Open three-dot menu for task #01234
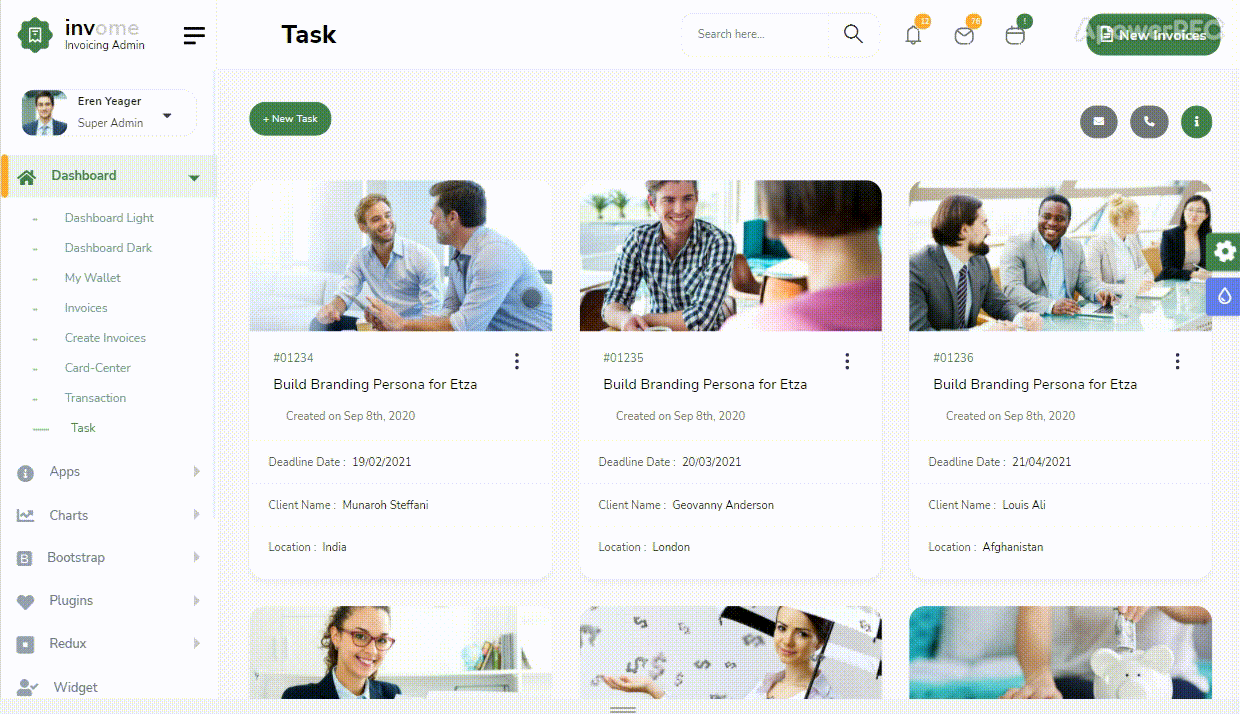Viewport: 1240px width, 714px height. [x=517, y=361]
